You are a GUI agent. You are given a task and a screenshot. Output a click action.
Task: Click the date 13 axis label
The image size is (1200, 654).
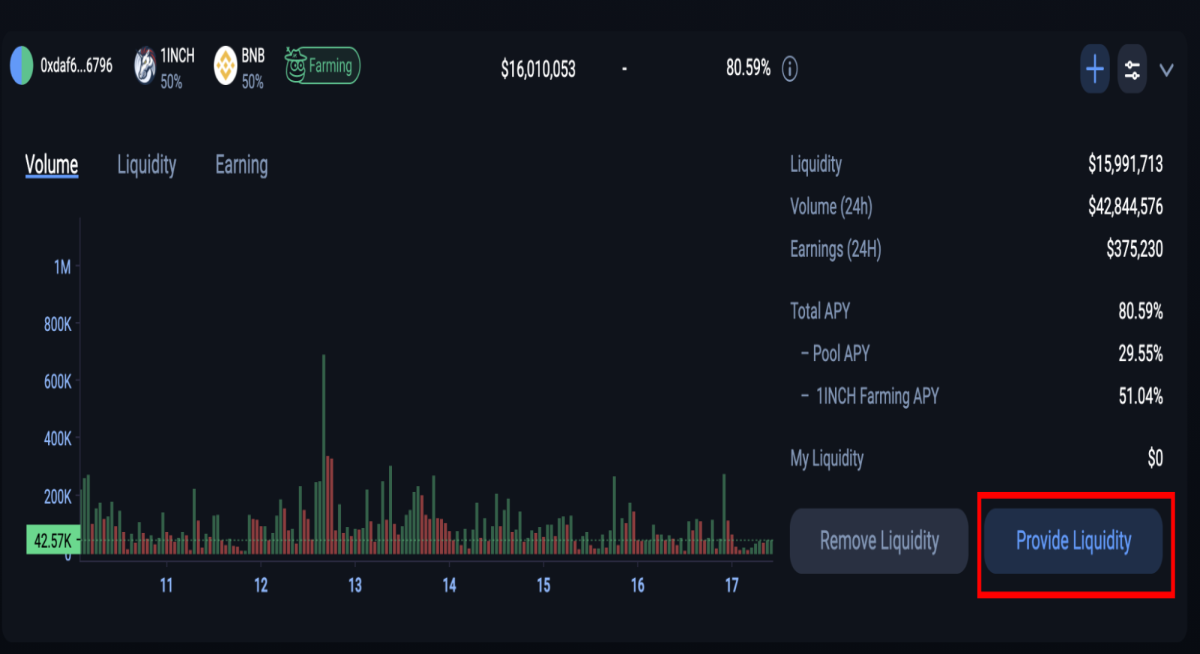(x=355, y=585)
